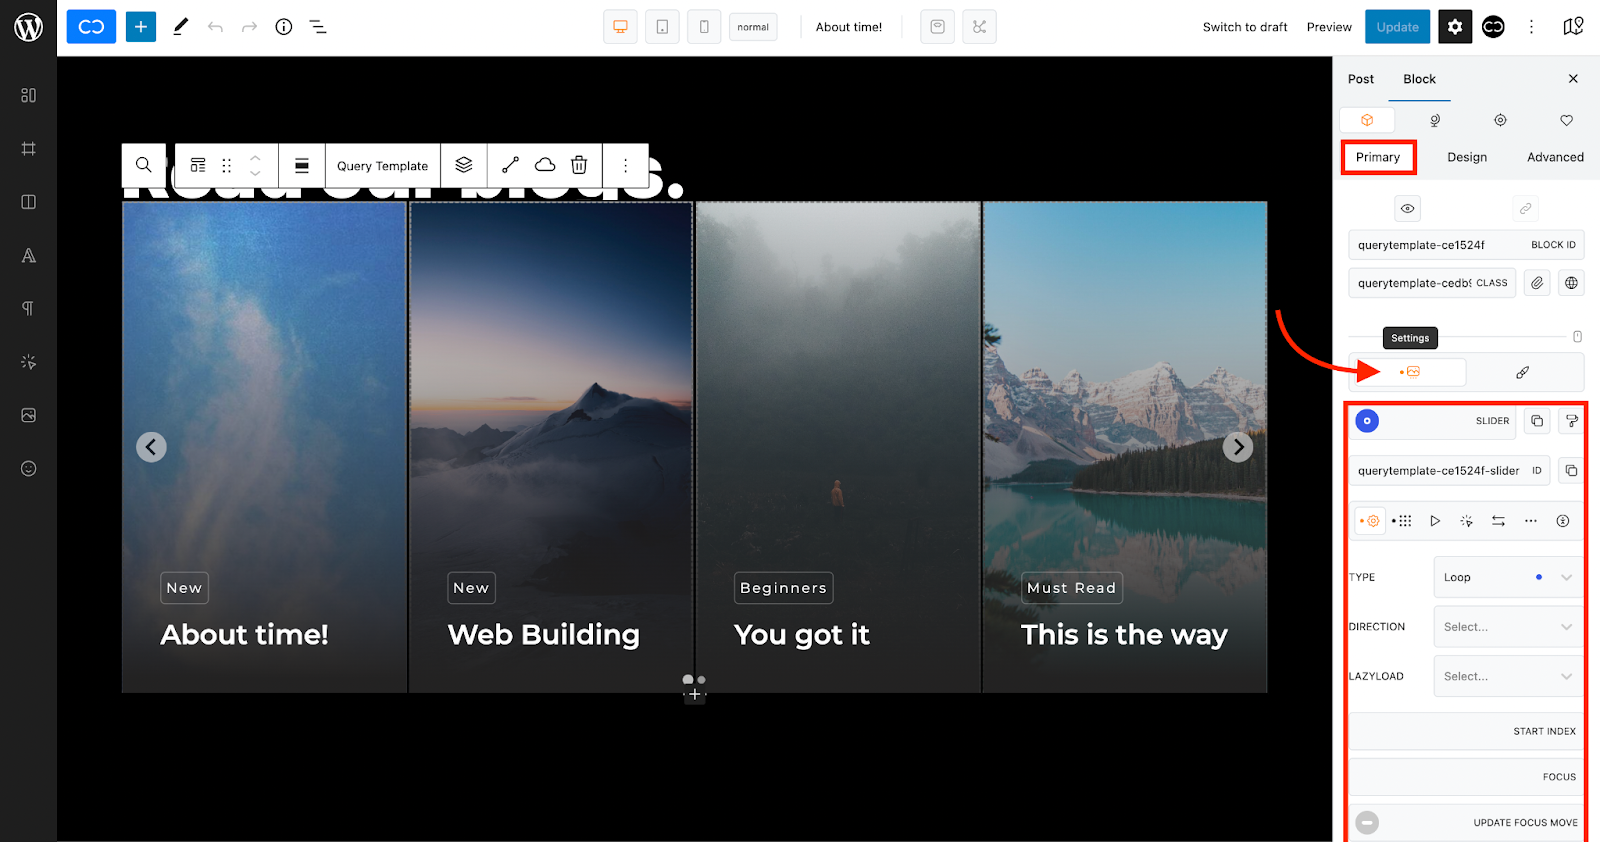
Task: Open the document details info icon
Action: coord(284,27)
